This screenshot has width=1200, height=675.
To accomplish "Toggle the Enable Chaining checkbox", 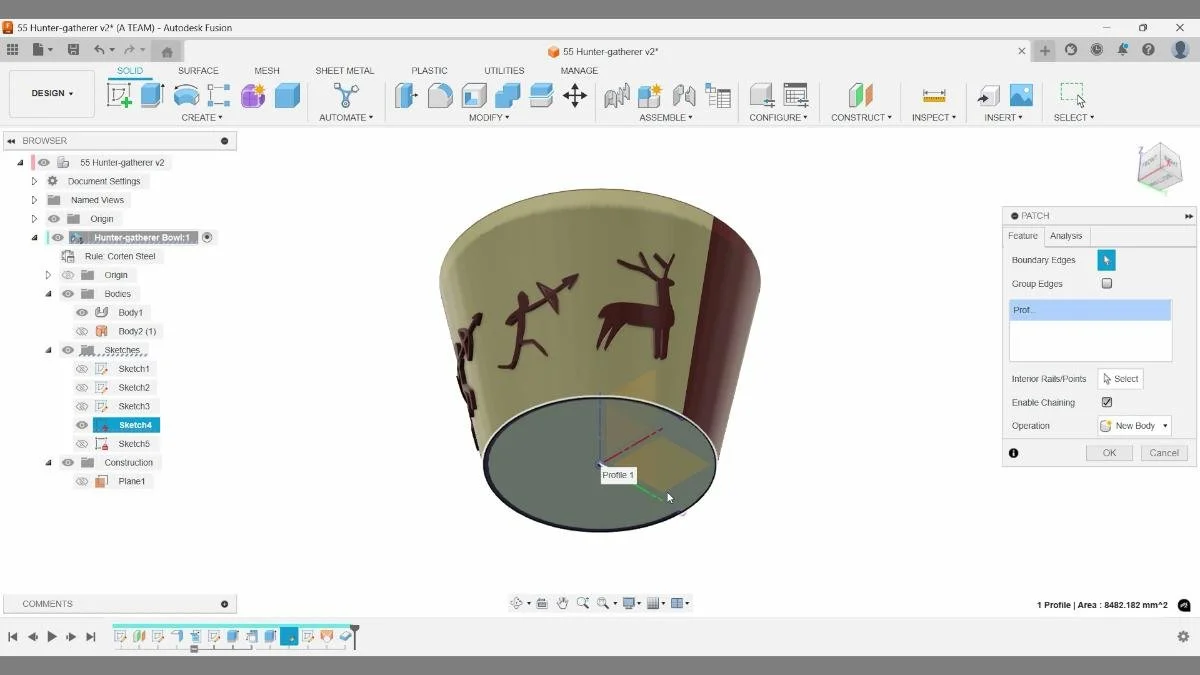I will click(x=1106, y=401).
